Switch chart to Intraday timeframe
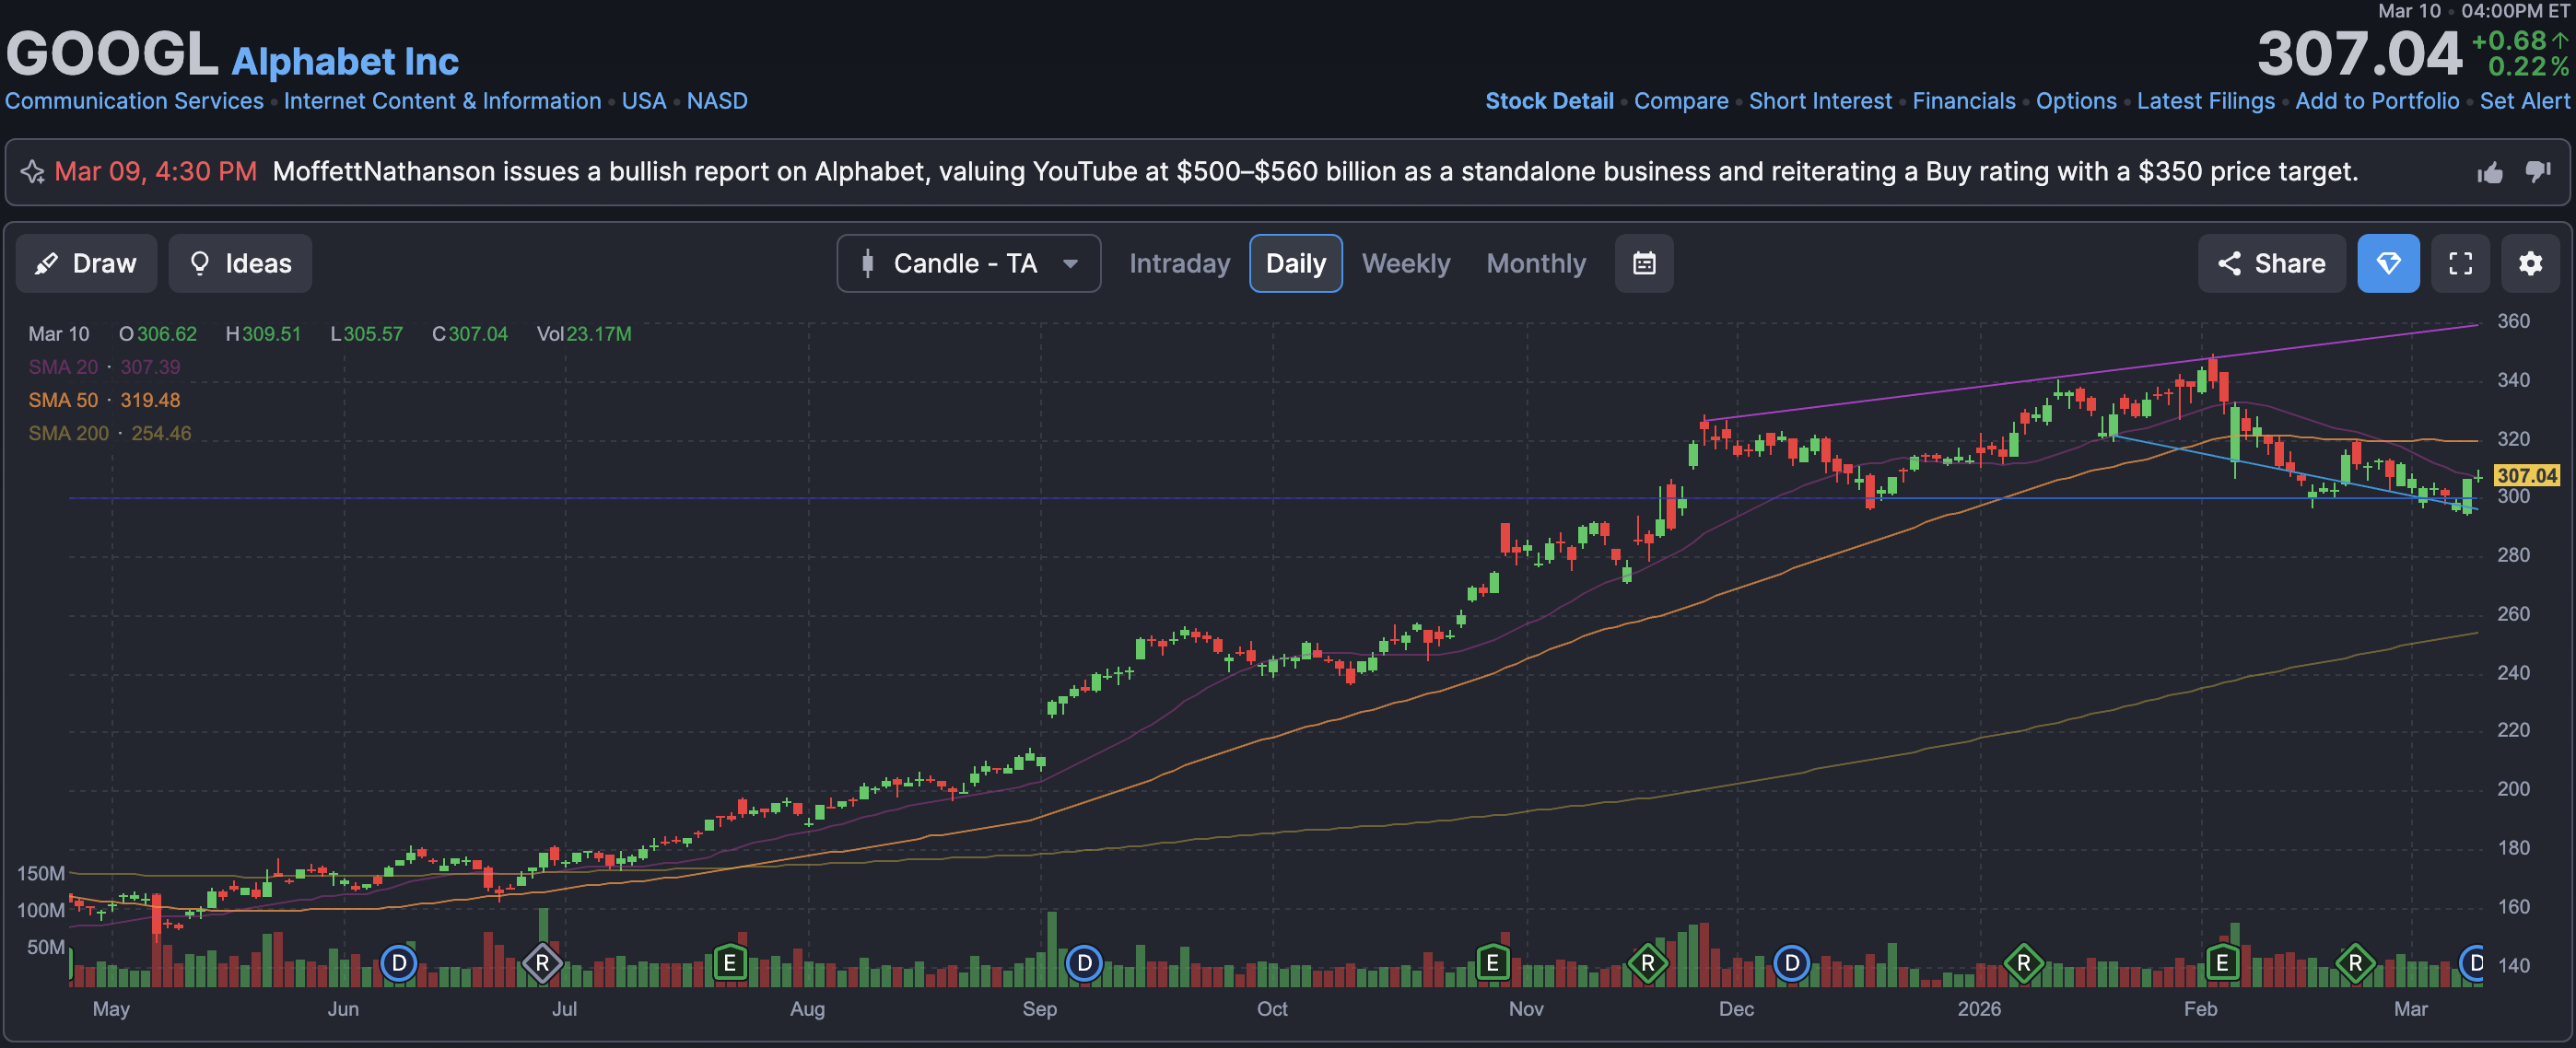This screenshot has height=1048, width=2576. click(1179, 264)
